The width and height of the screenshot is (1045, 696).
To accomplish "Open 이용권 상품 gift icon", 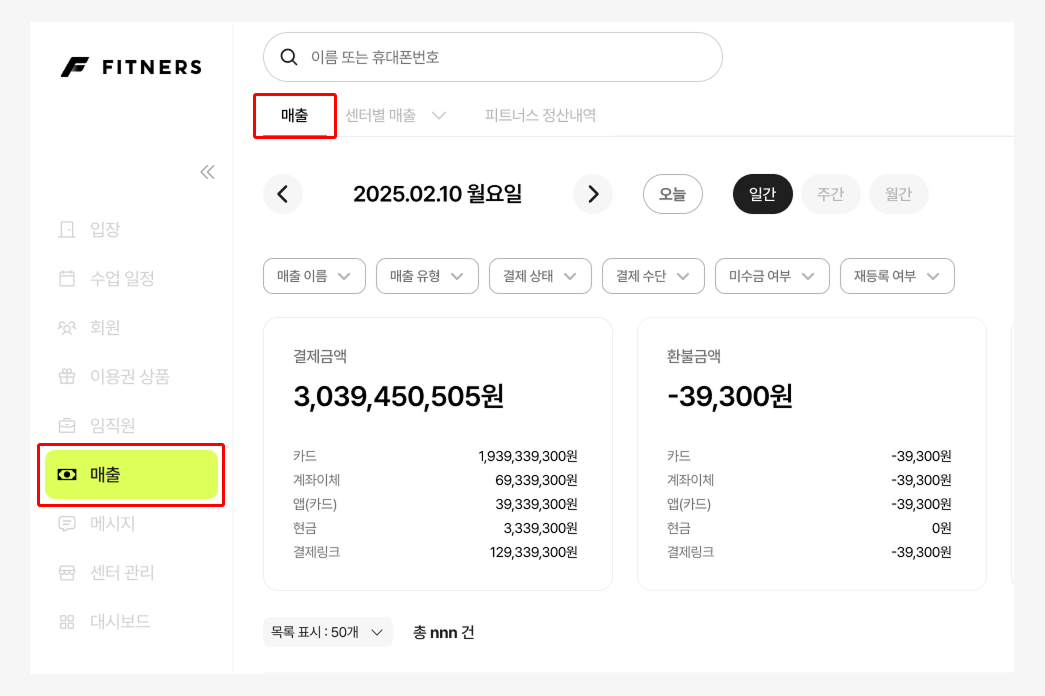I will click(x=67, y=376).
